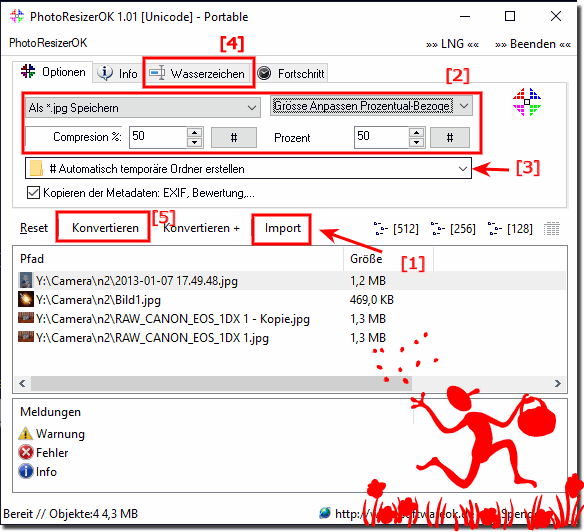Viewport: 584px width, 532px height.
Task: Click the 469,0 KB size cell
Action: tap(372, 300)
